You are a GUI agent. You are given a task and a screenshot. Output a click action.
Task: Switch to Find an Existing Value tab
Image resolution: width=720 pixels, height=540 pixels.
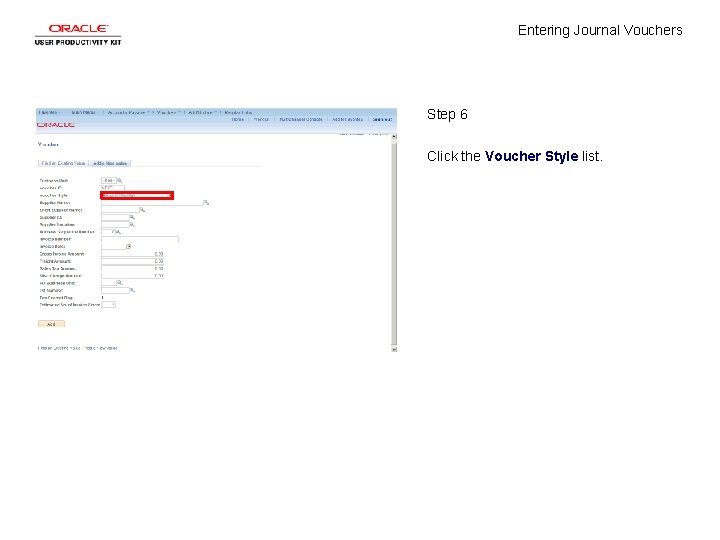point(63,163)
